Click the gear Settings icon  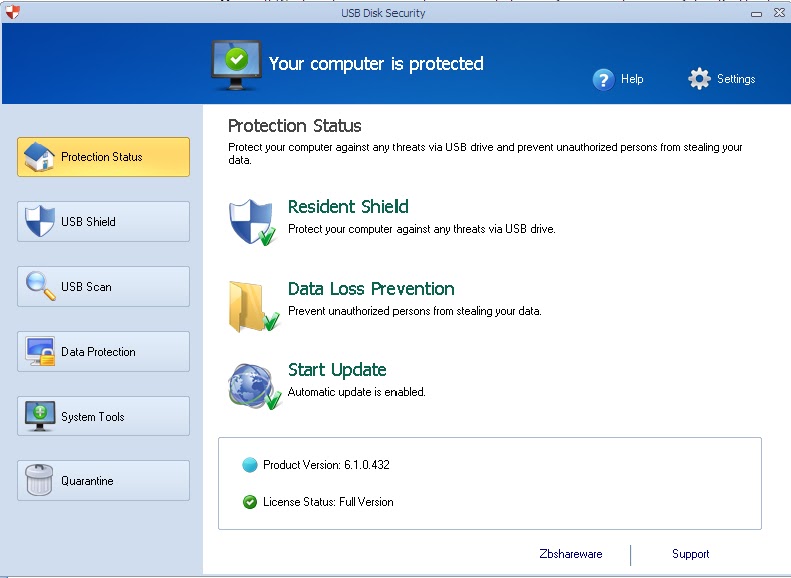pyautogui.click(x=699, y=79)
